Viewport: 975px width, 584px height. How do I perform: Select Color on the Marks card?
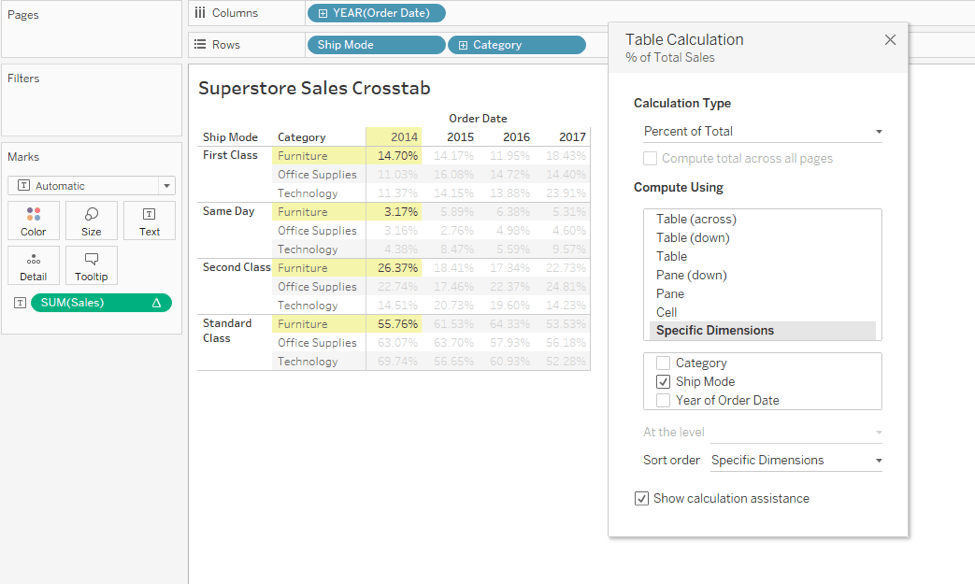(33, 220)
